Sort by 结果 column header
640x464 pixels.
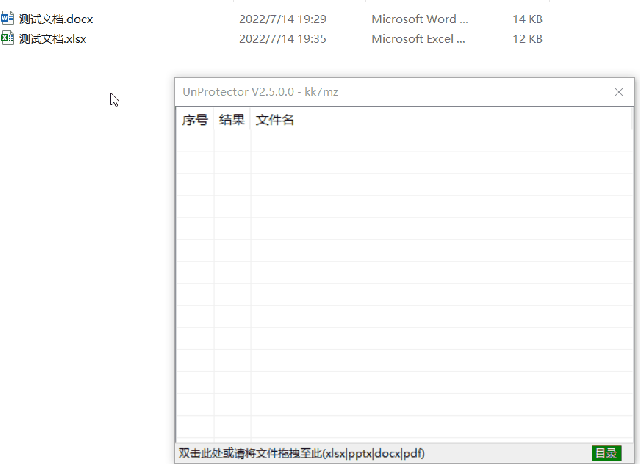tap(231, 120)
